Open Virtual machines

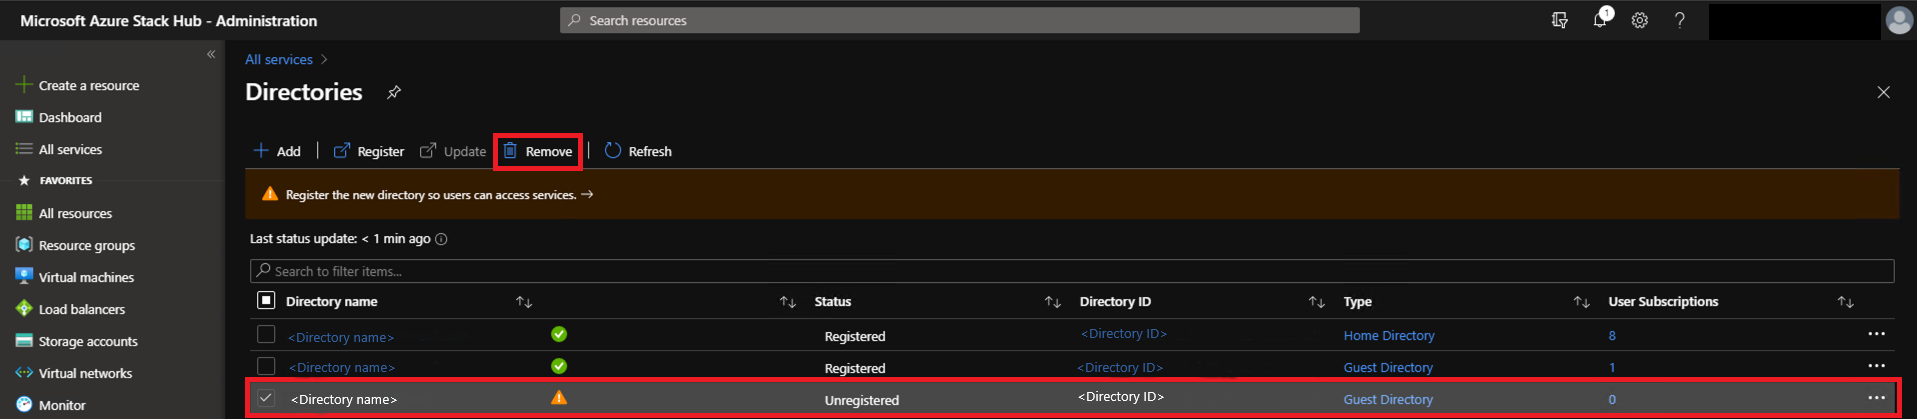(x=75, y=277)
